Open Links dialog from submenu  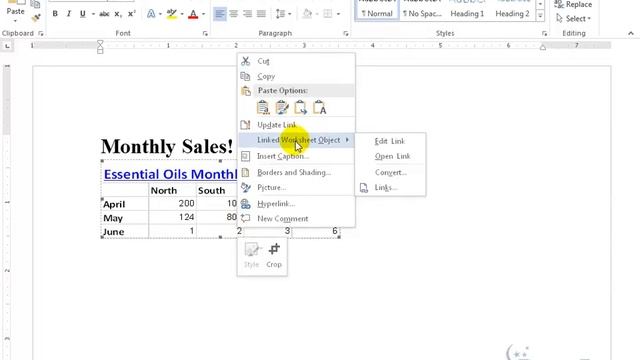tap(391, 188)
